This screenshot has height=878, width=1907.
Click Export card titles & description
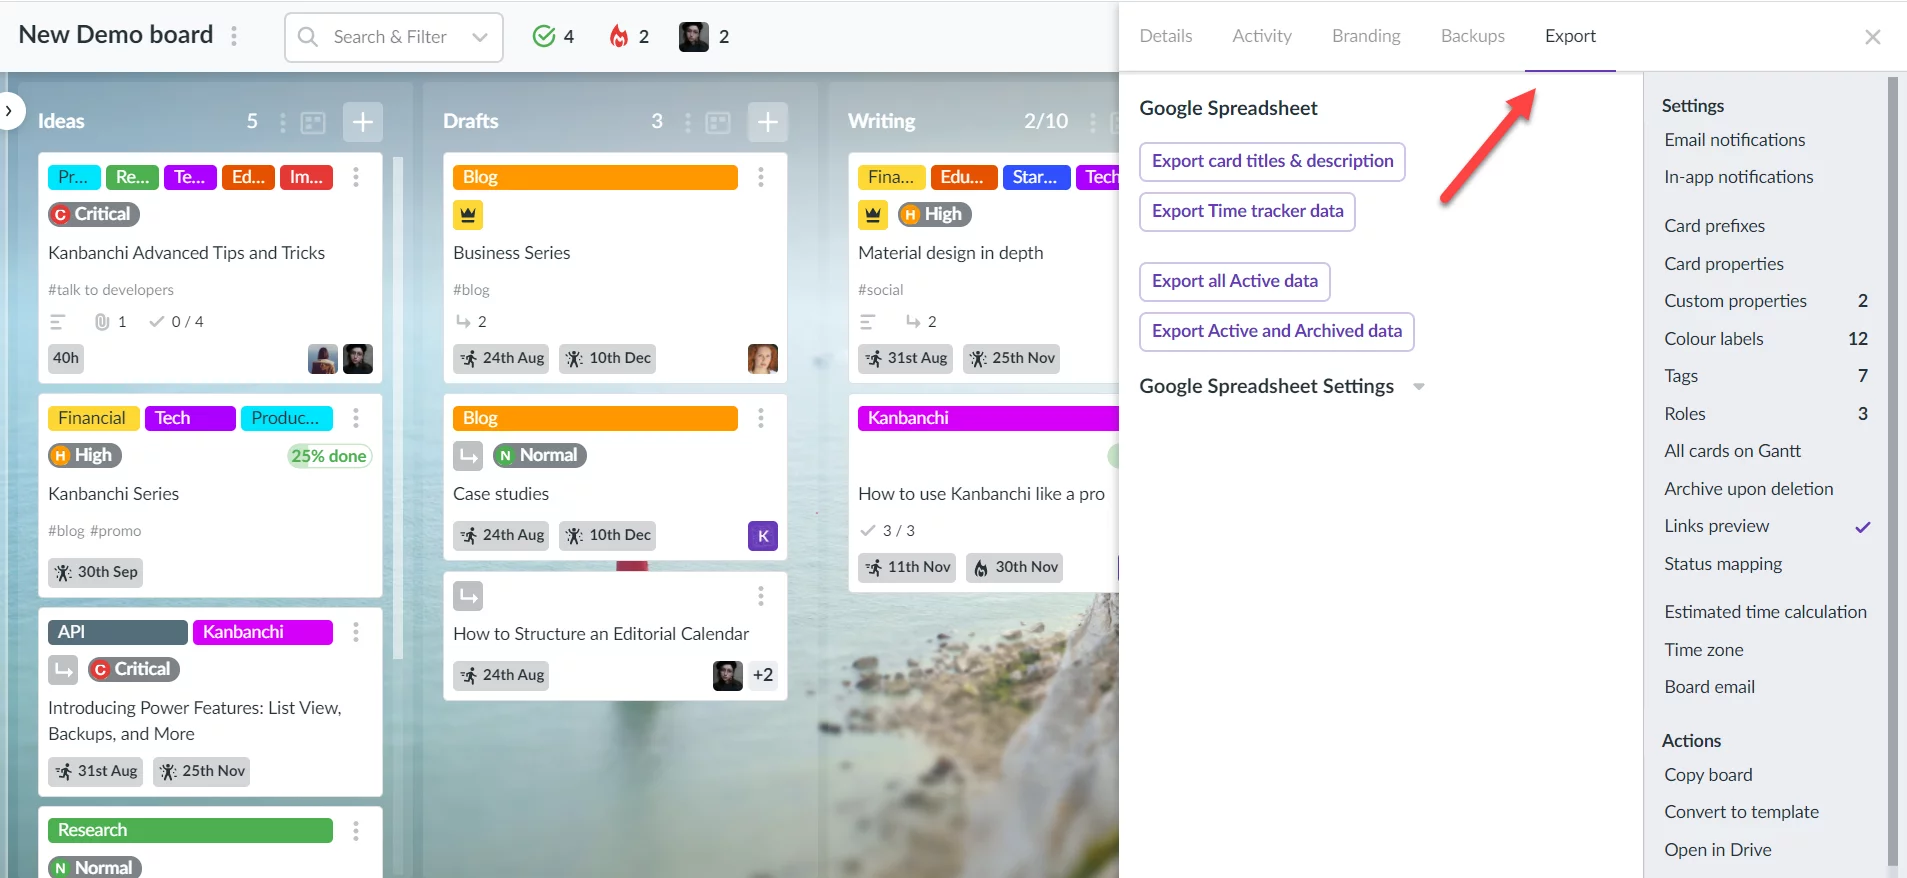click(x=1272, y=161)
